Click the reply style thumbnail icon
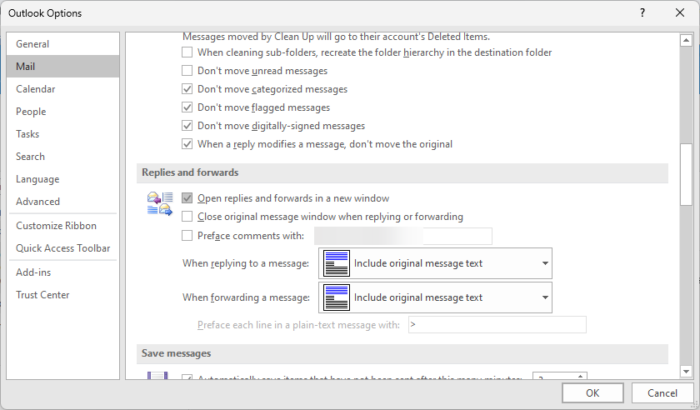Viewport: 700px width, 410px height. click(x=336, y=264)
